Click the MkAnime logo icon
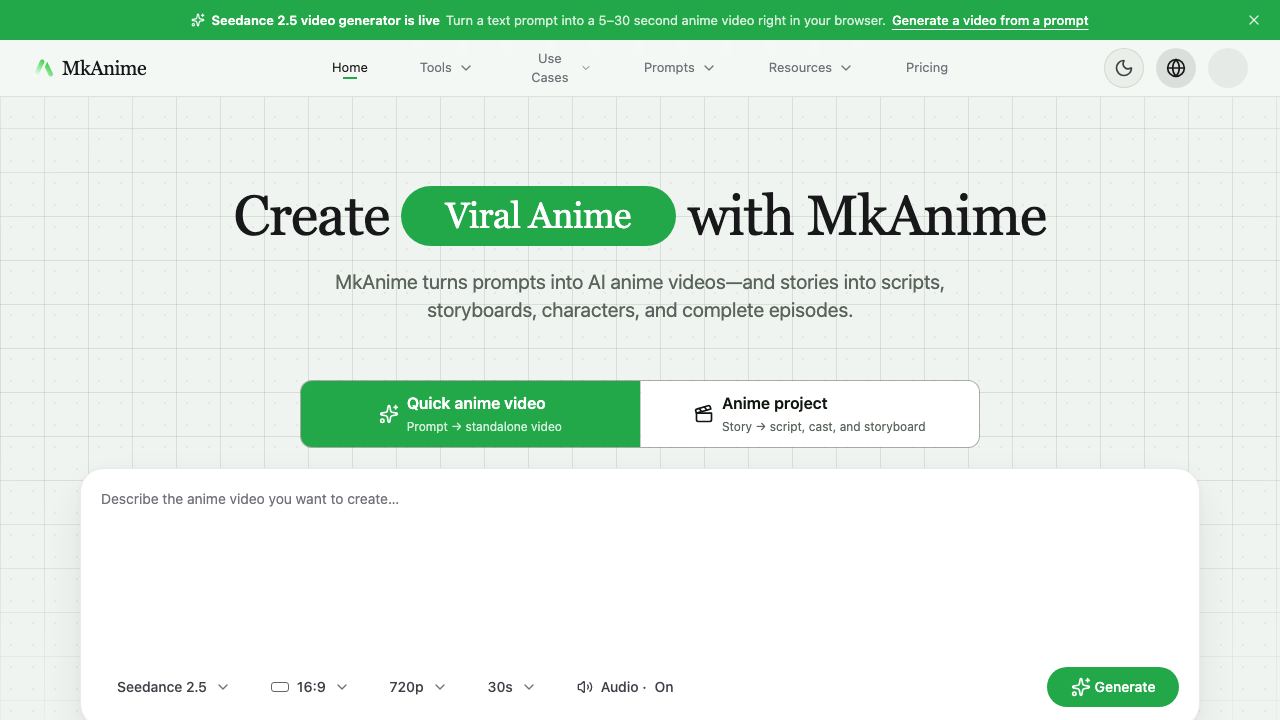The image size is (1280, 720). [44, 68]
